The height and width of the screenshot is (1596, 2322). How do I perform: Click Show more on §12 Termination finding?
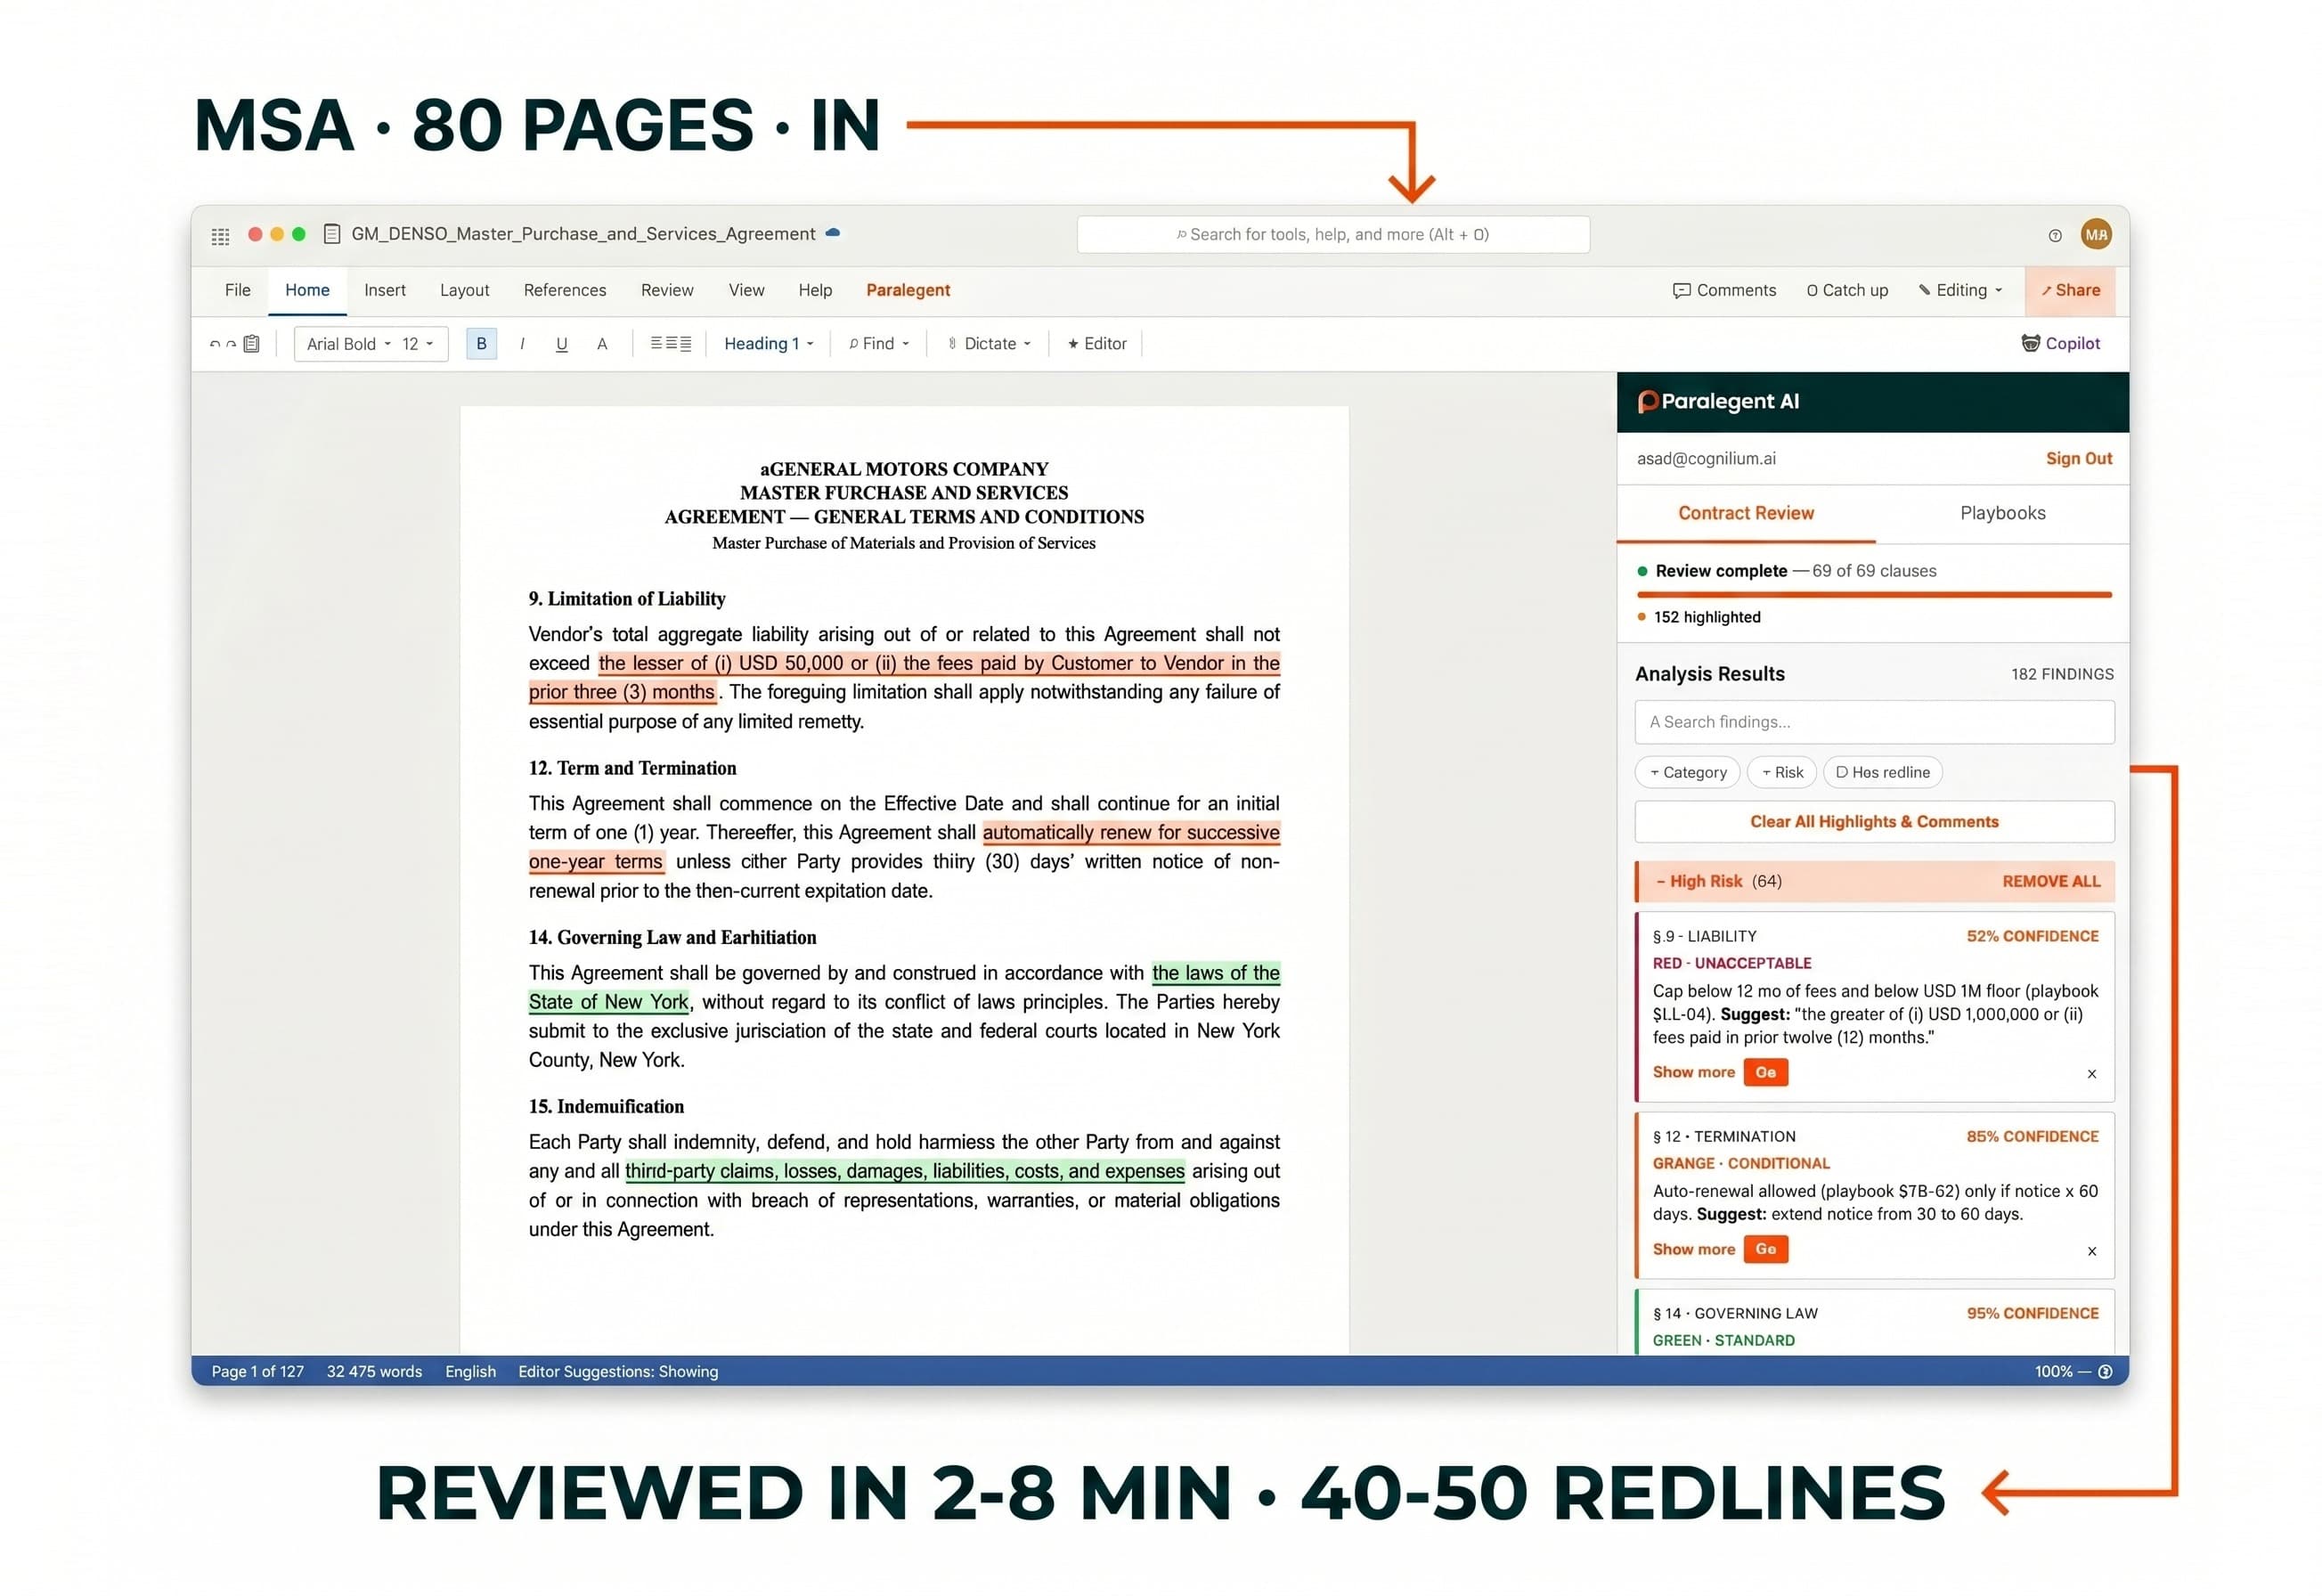1693,1250
